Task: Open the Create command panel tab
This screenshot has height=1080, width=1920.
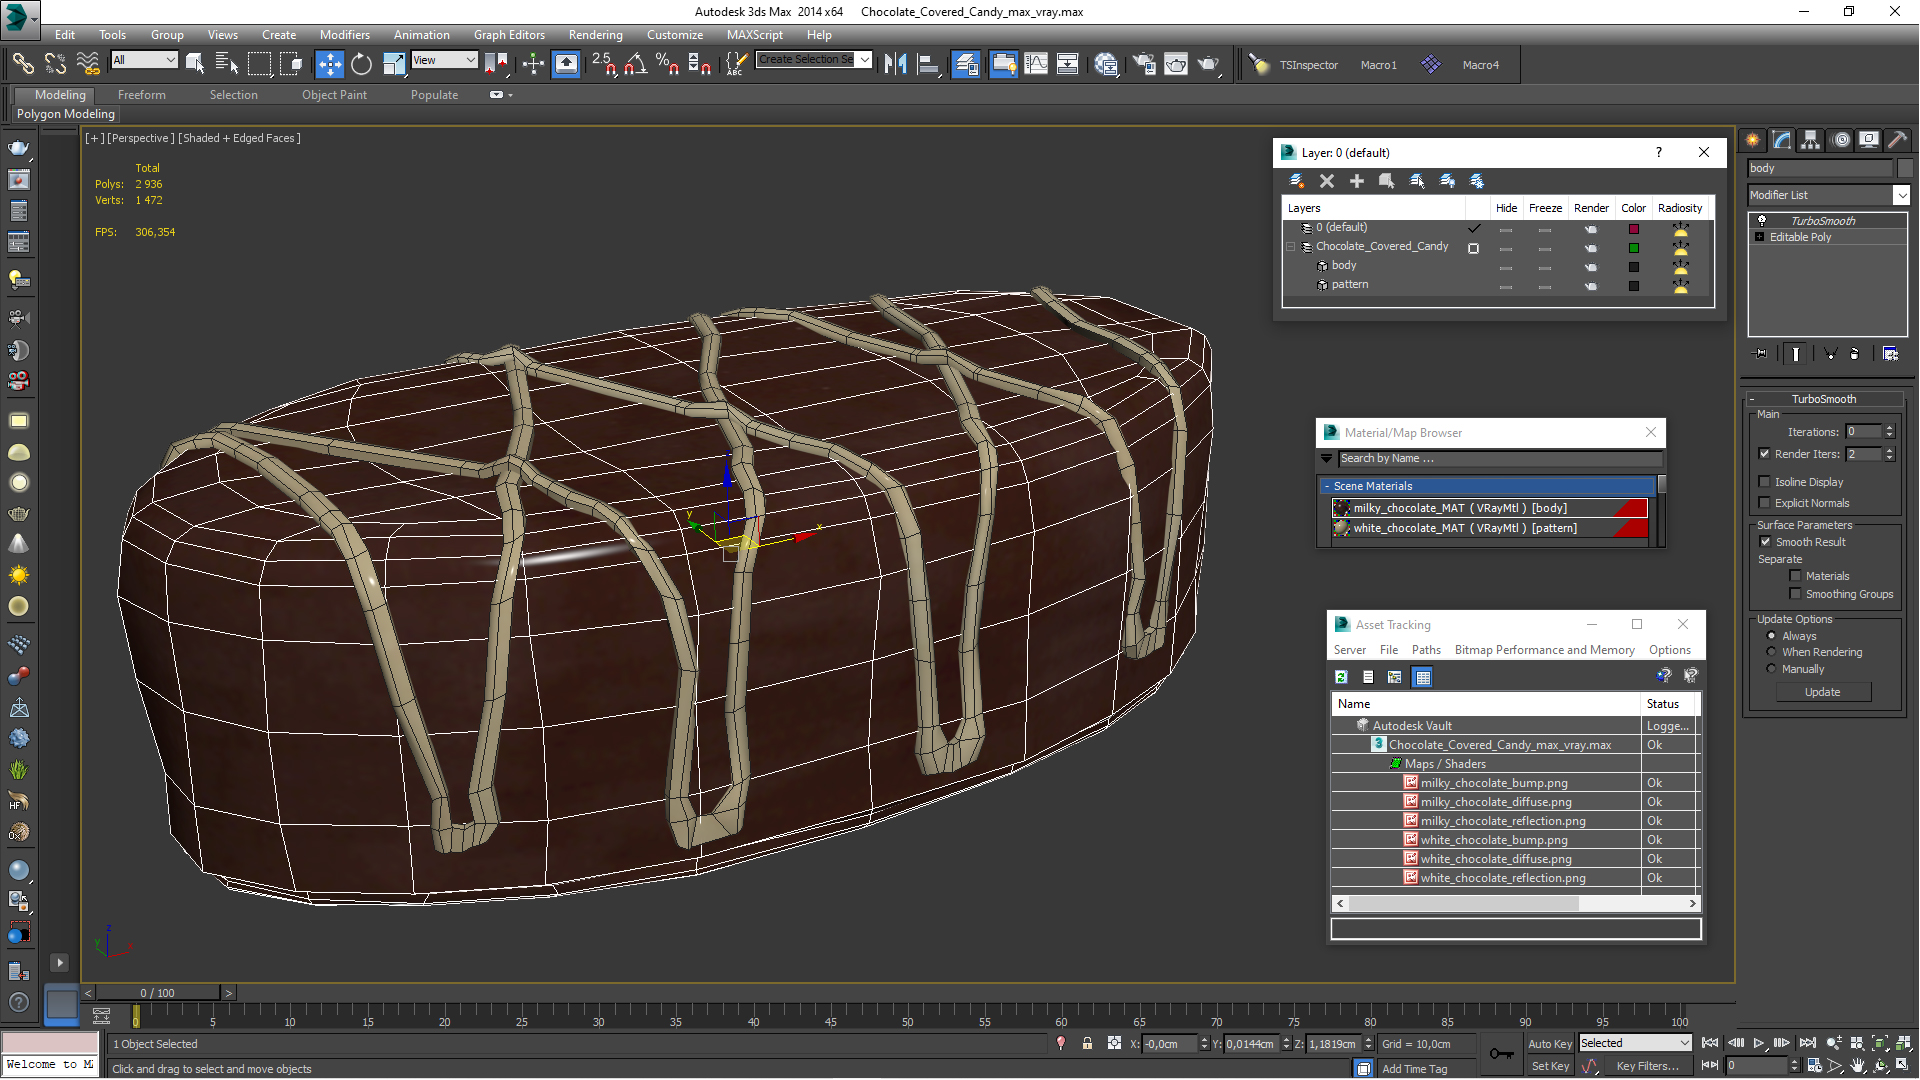Action: [x=1753, y=140]
